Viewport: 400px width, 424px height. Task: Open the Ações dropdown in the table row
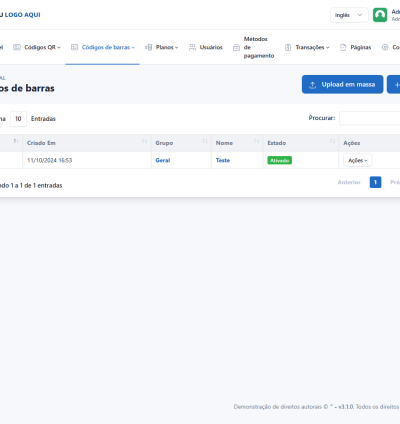pos(358,160)
